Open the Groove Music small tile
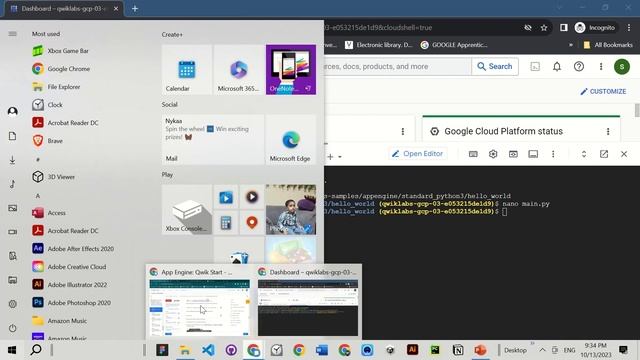640x360 pixels. [x=252, y=197]
